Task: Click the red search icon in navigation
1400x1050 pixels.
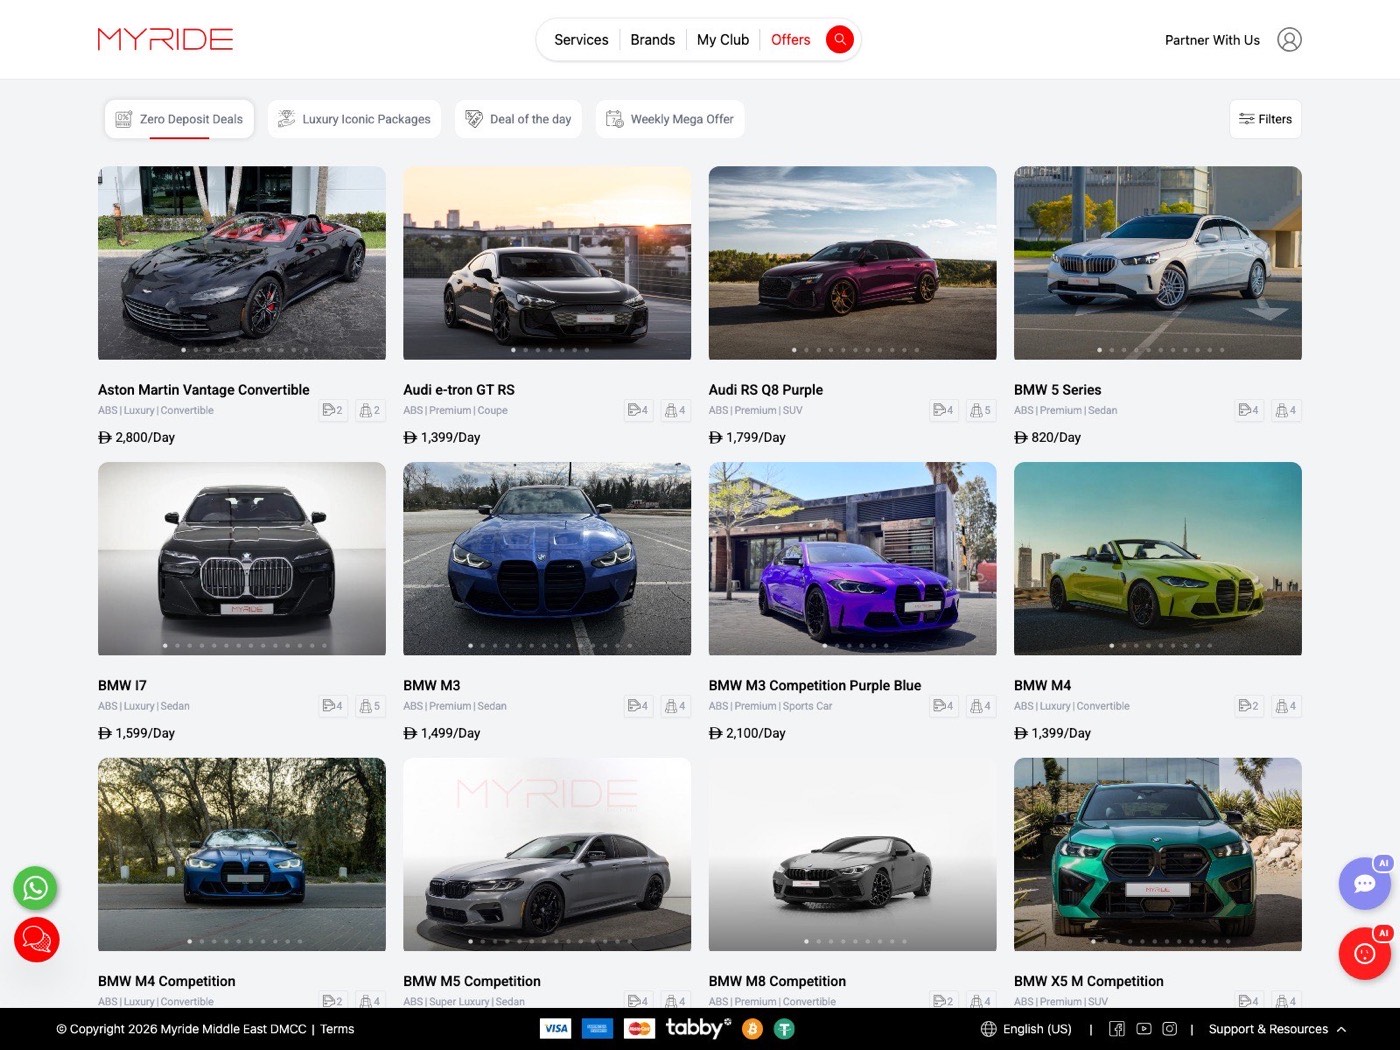Action: click(x=839, y=39)
